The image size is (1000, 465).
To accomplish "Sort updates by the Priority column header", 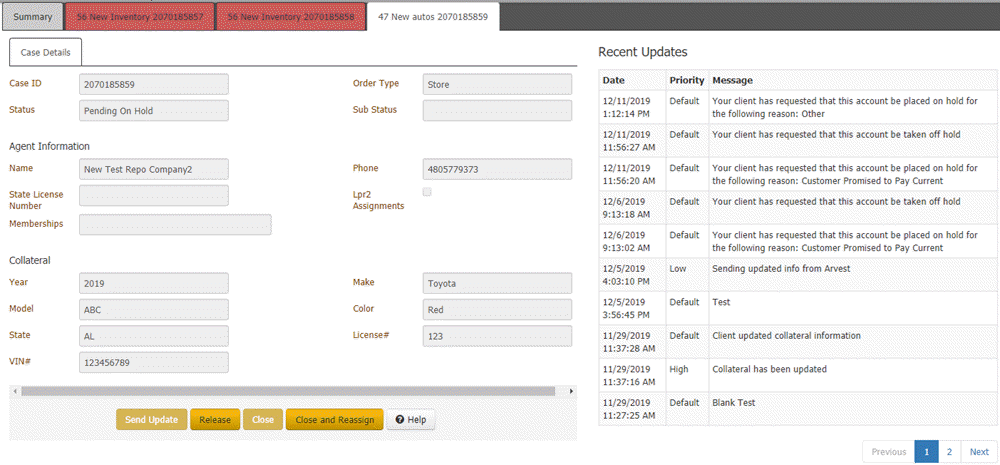I will [686, 80].
